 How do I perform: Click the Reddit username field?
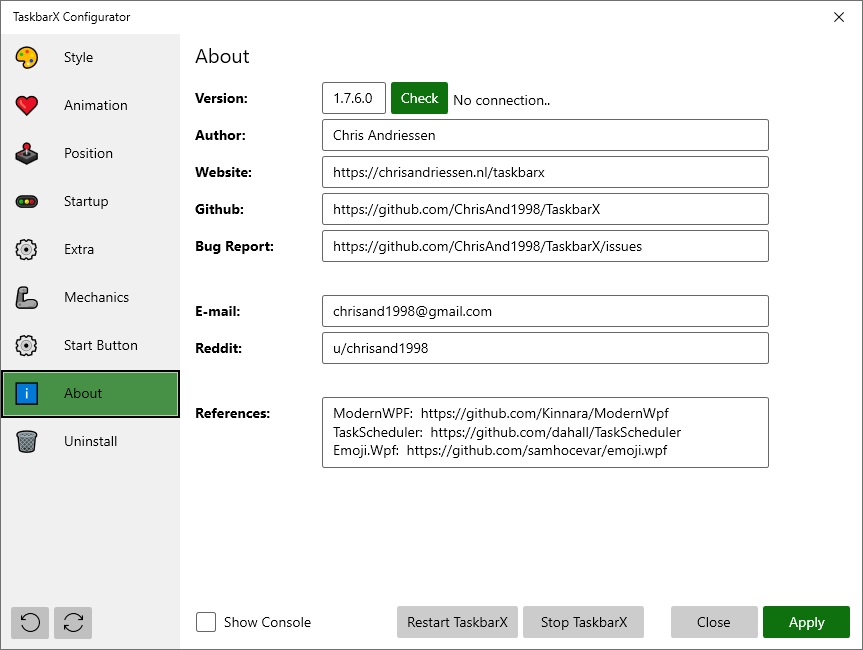coord(545,348)
